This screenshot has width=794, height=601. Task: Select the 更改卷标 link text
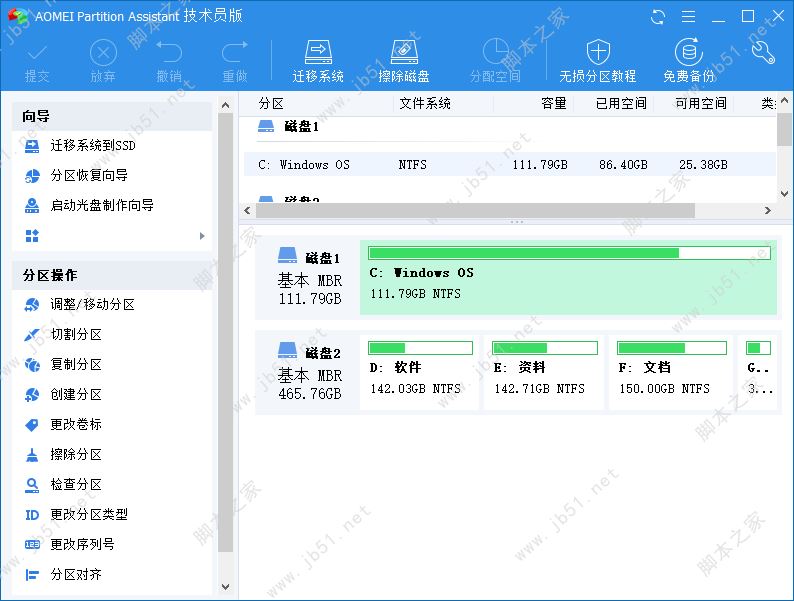(x=76, y=424)
